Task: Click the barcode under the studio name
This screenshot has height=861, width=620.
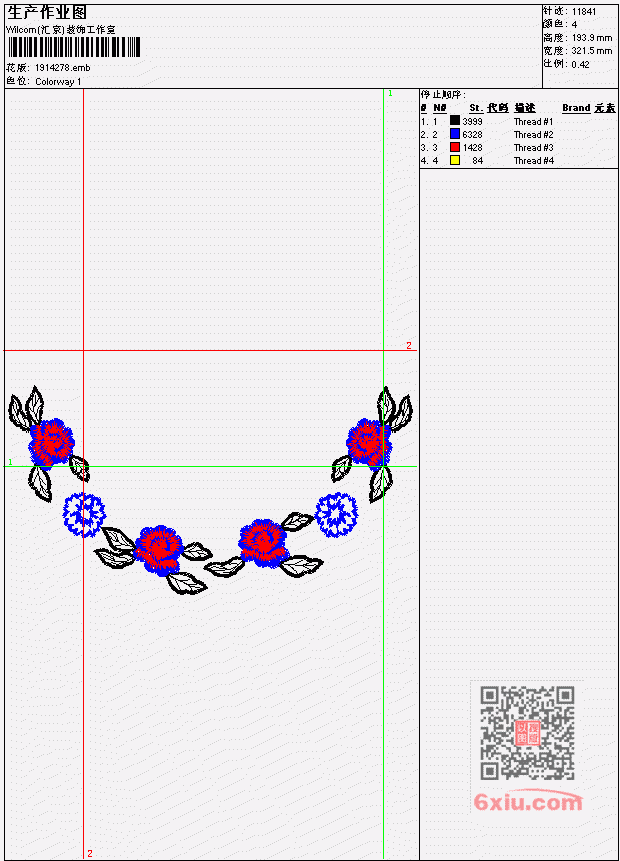Action: click(x=74, y=47)
